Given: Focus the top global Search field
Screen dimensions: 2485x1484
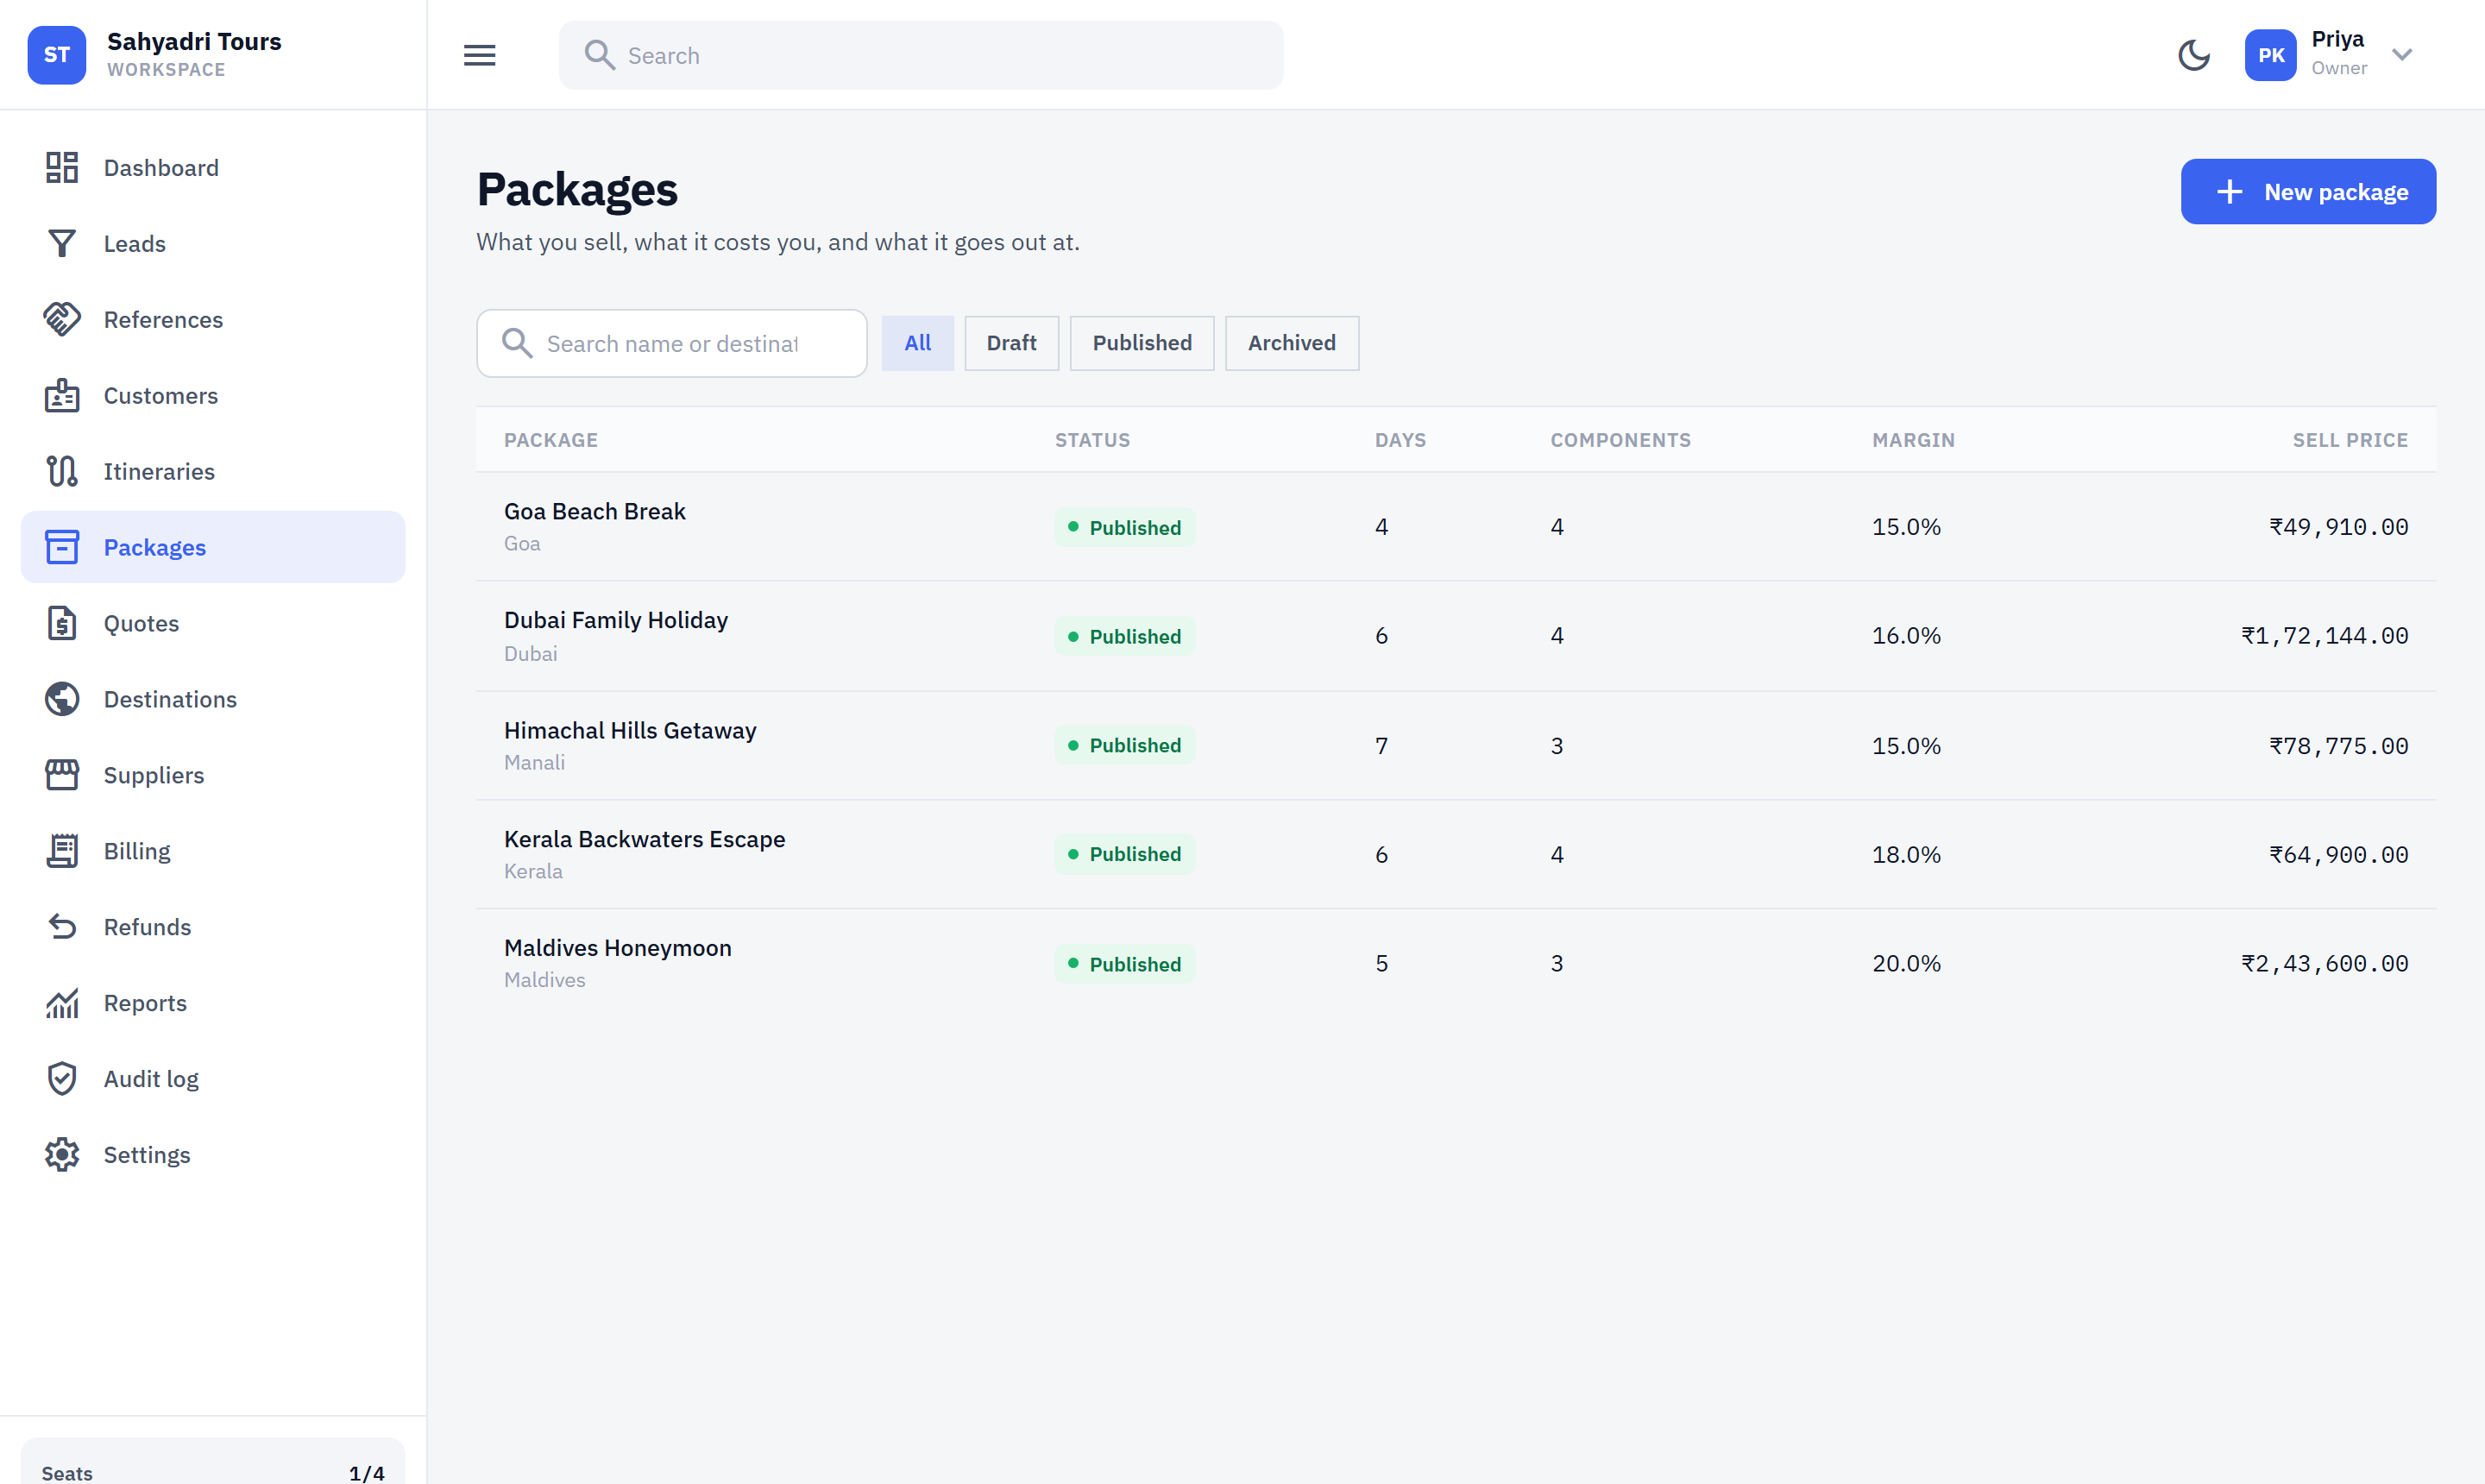Looking at the screenshot, I should 921,55.
